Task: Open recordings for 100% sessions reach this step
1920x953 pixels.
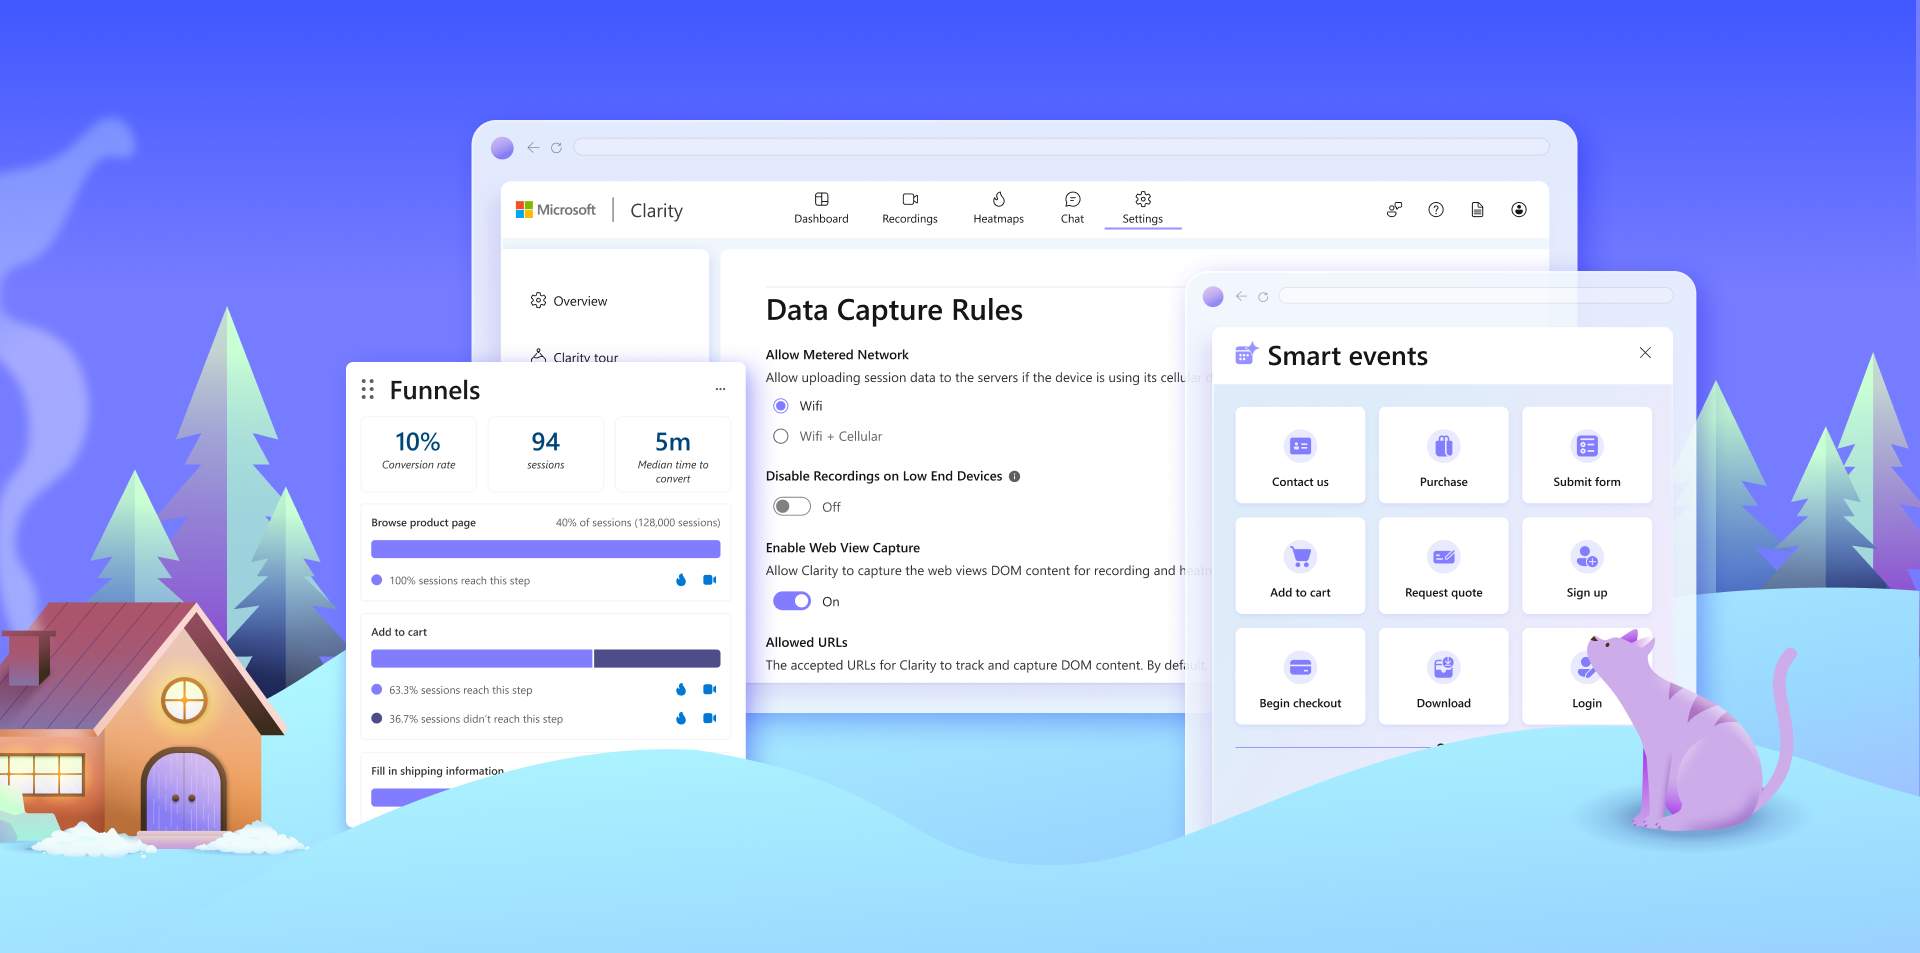Action: pyautogui.click(x=710, y=580)
